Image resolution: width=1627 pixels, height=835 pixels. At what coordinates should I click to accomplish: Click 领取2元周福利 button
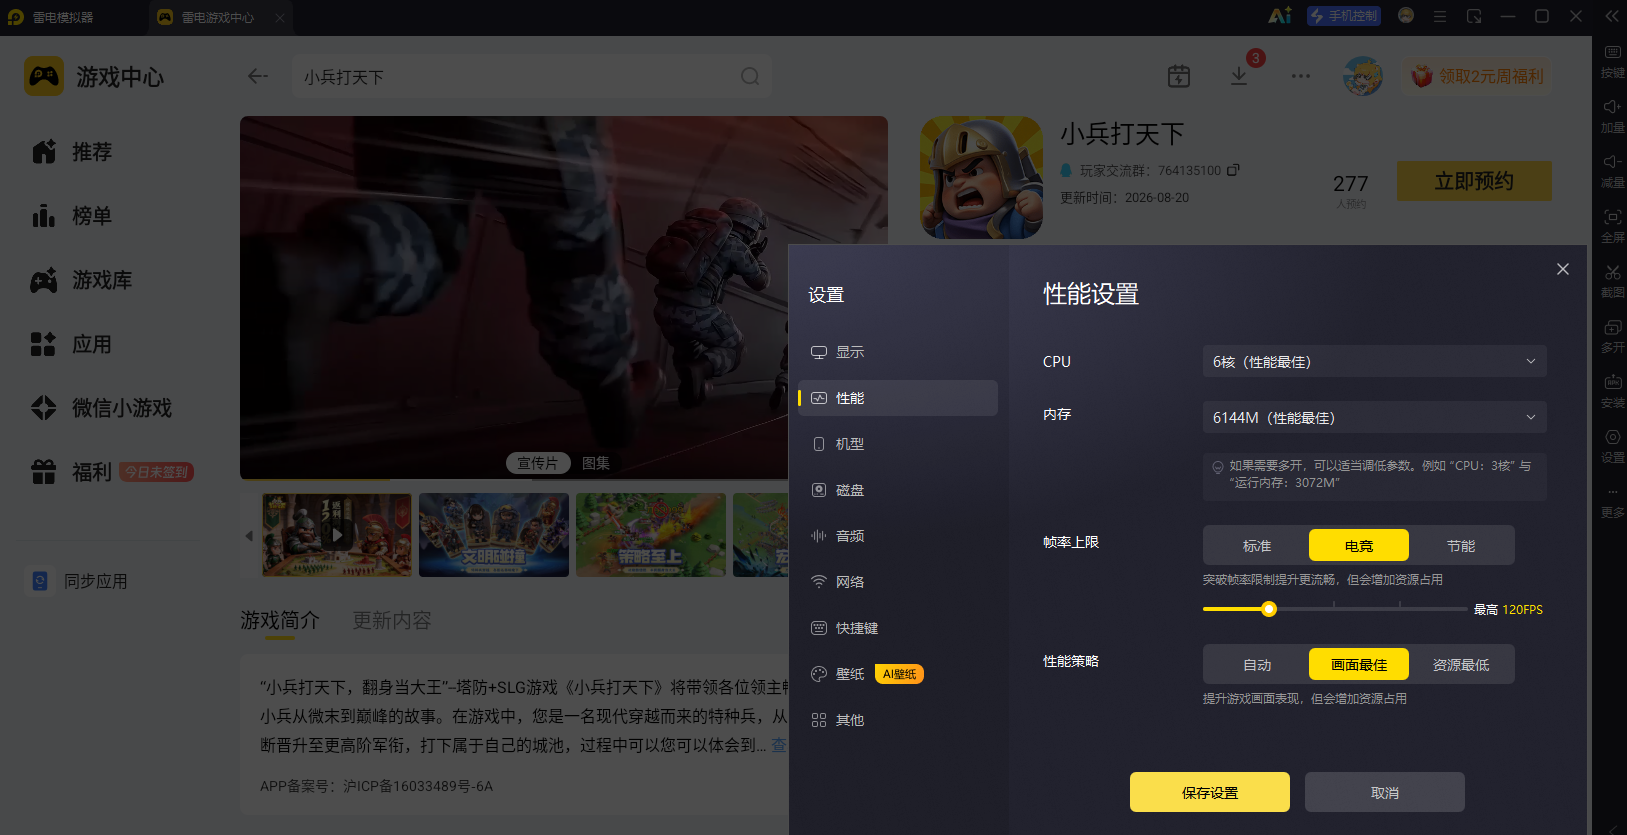(x=1478, y=76)
